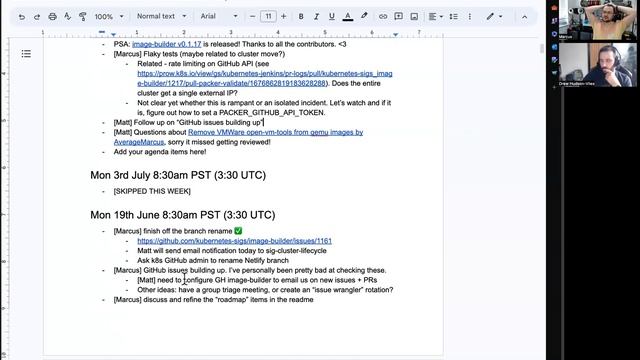Toggle underline formatting
The image size is (640, 360).
pos(331,17)
